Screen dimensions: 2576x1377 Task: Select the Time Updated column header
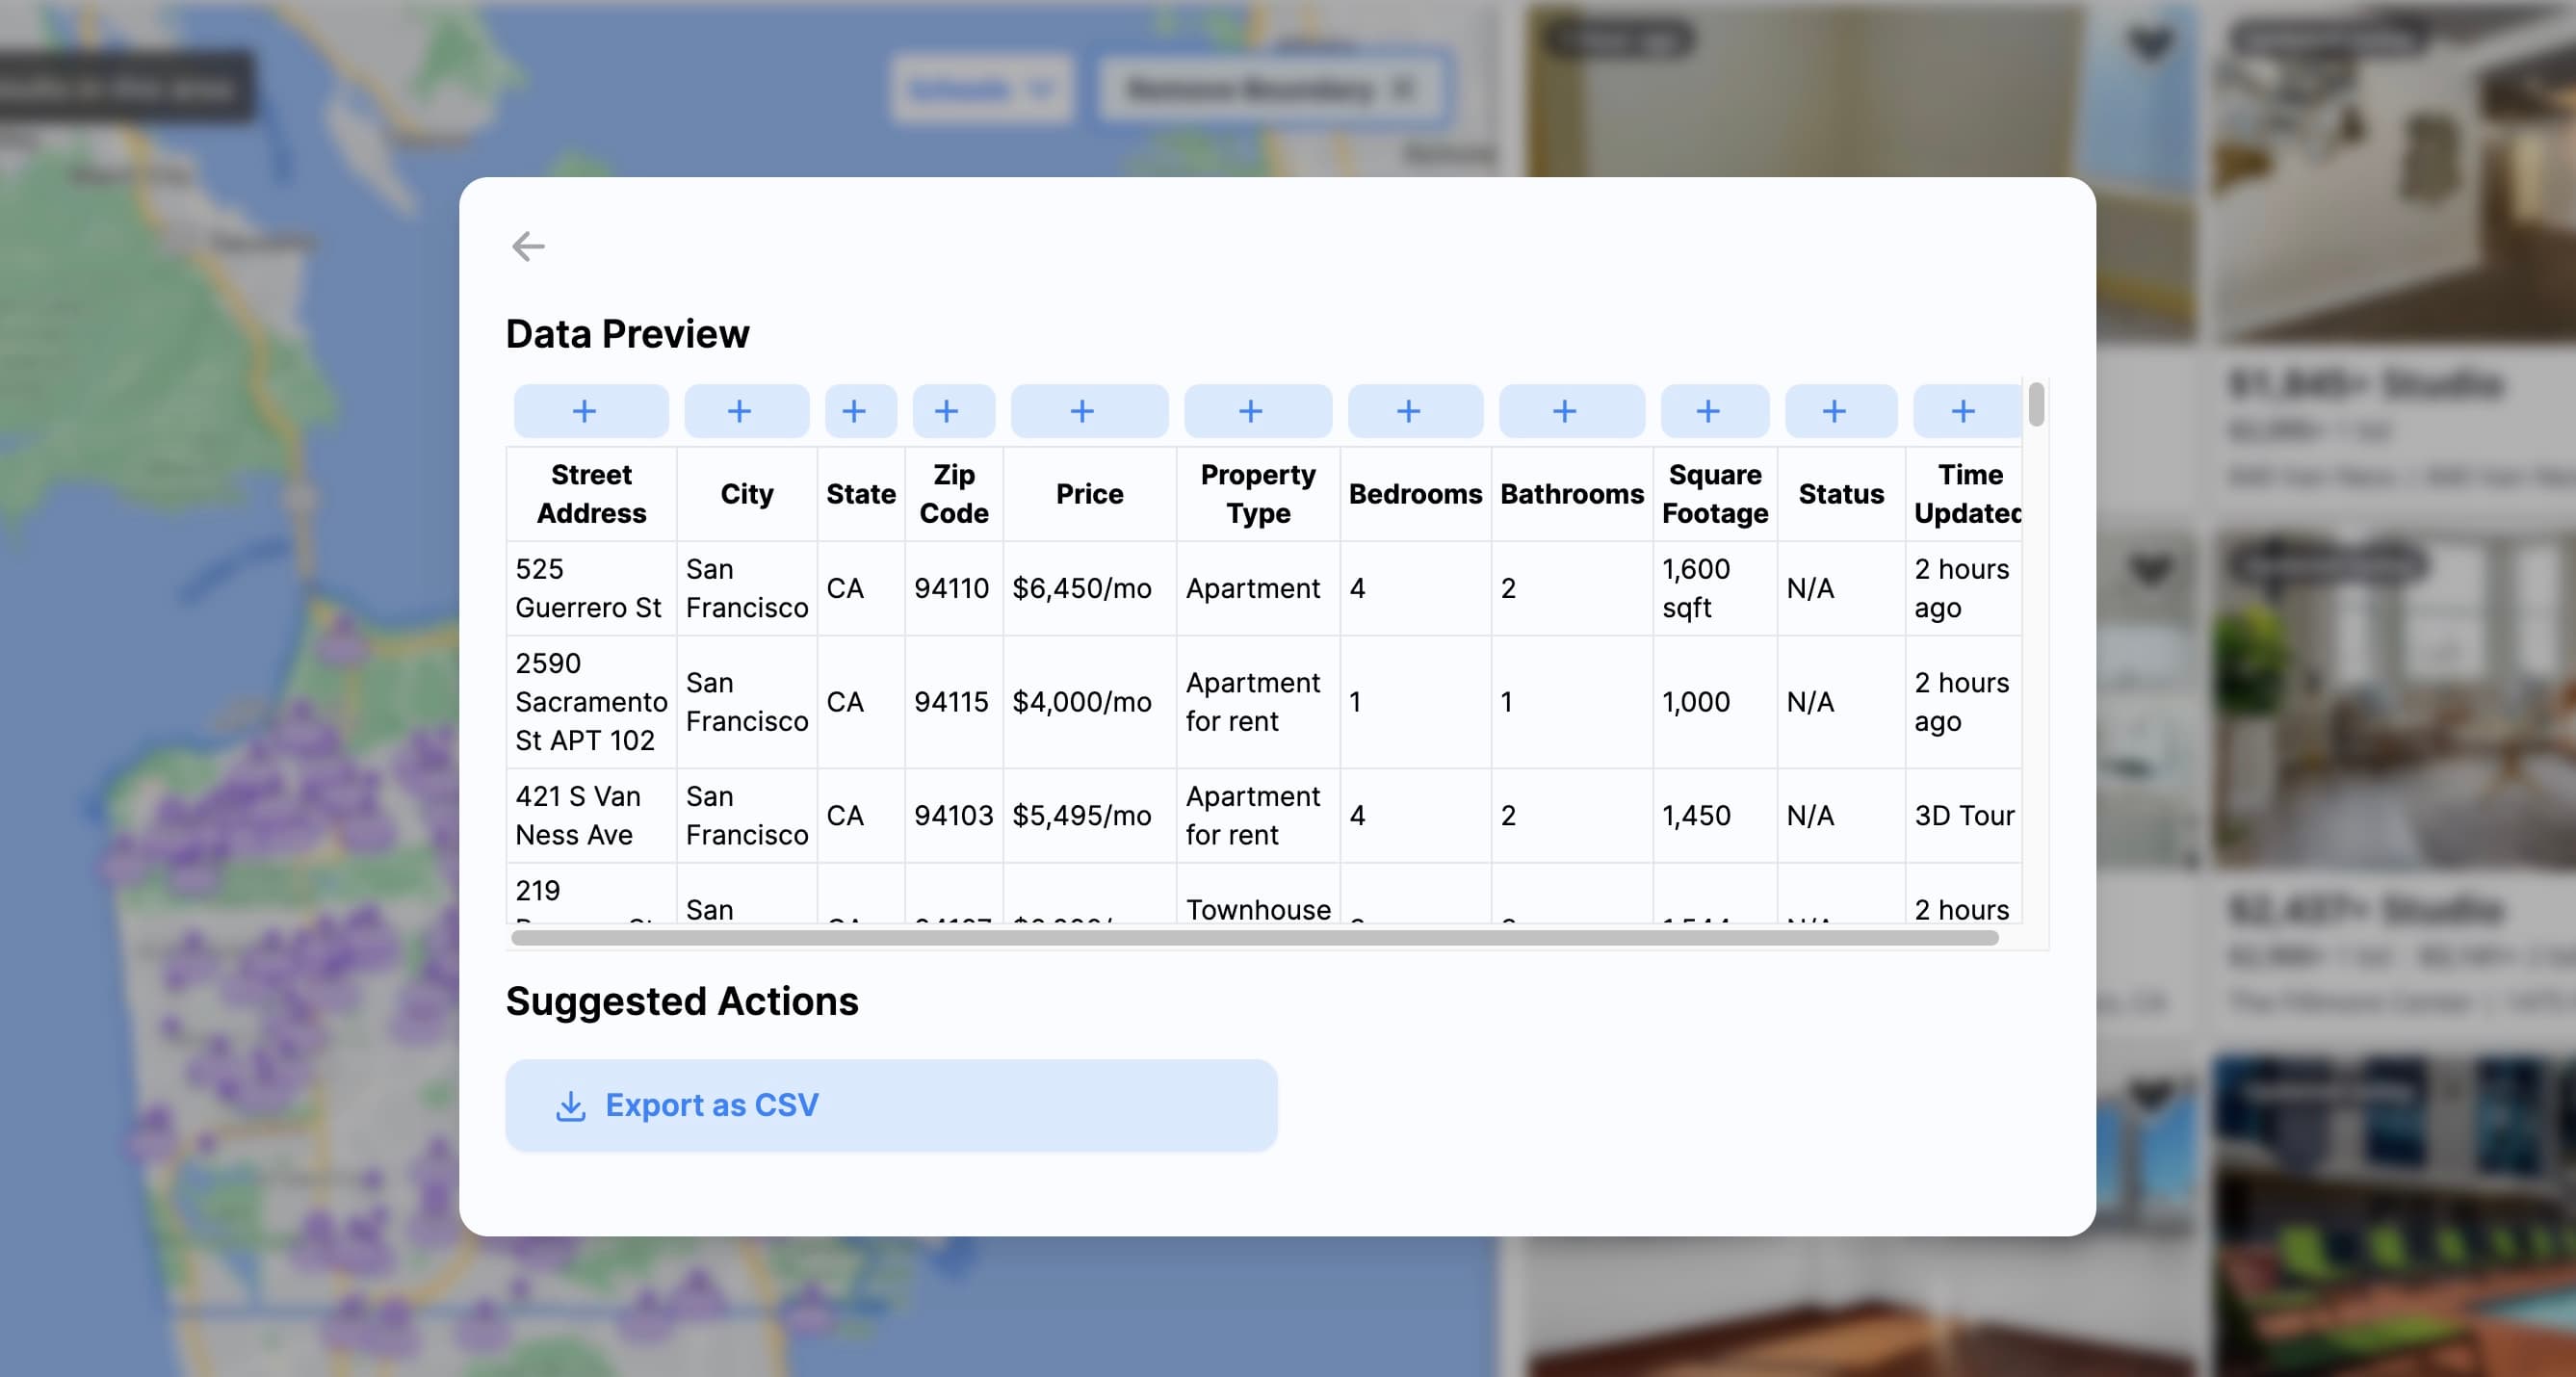point(1964,494)
